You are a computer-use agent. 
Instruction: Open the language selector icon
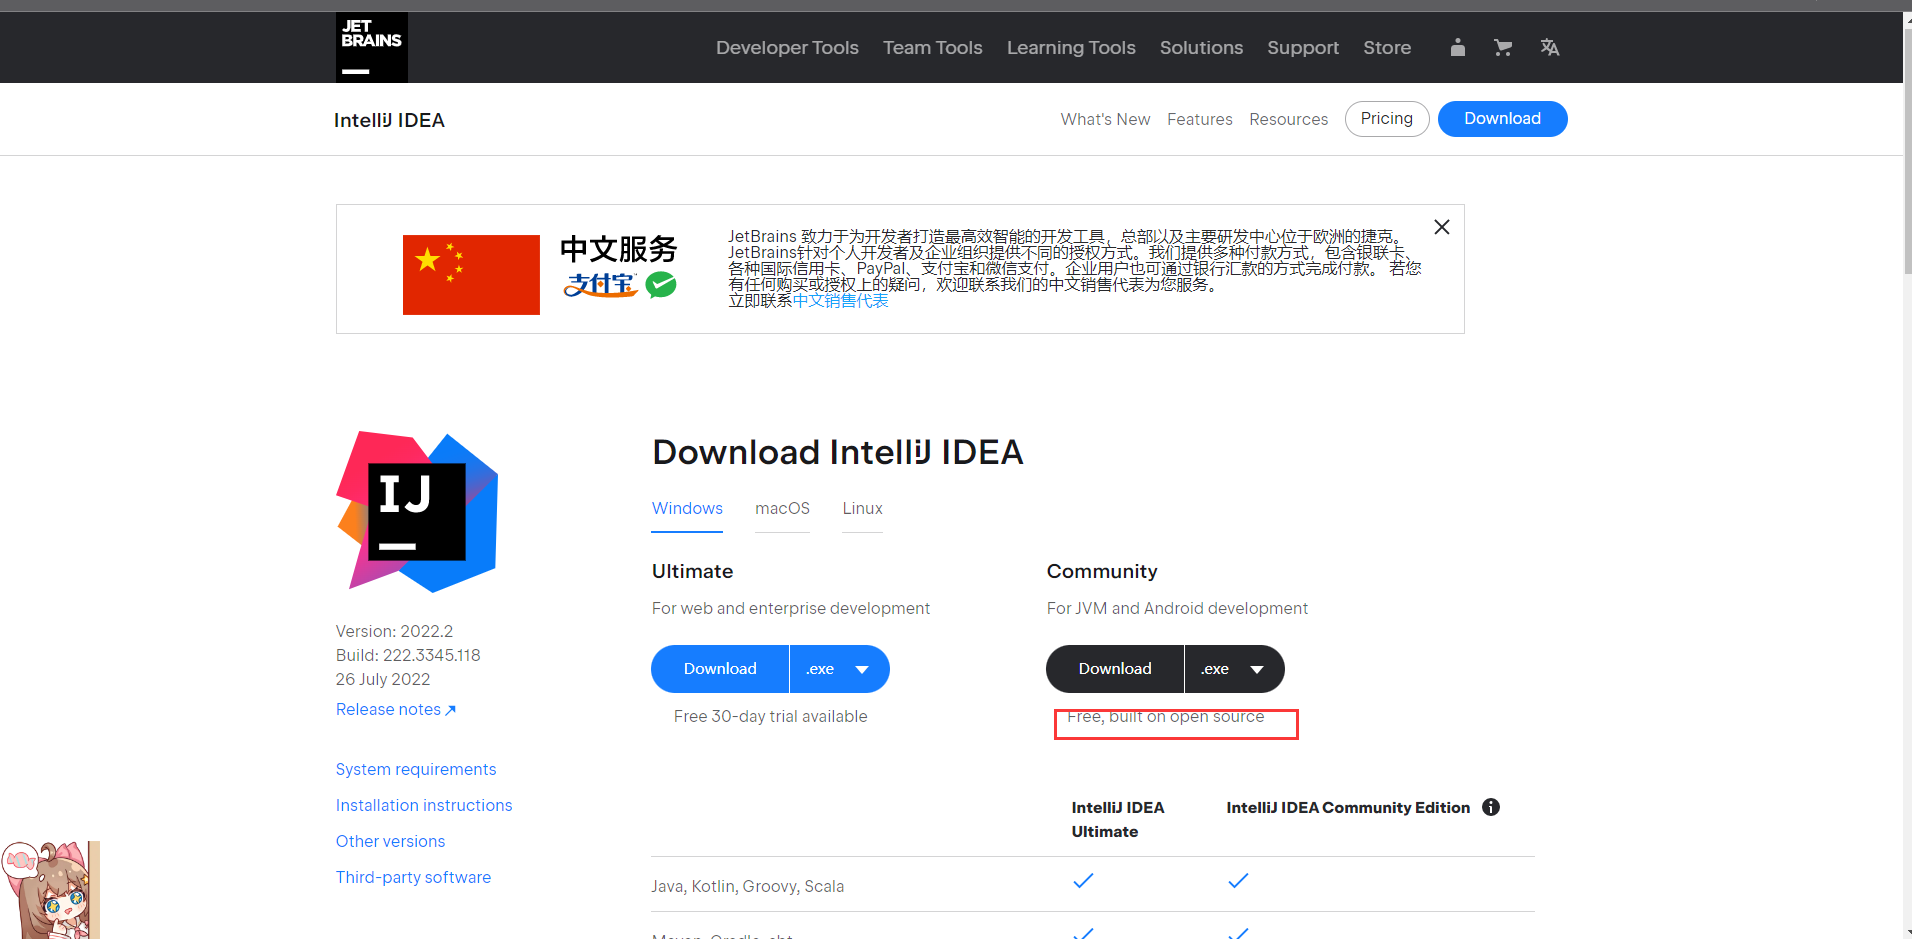coord(1550,47)
